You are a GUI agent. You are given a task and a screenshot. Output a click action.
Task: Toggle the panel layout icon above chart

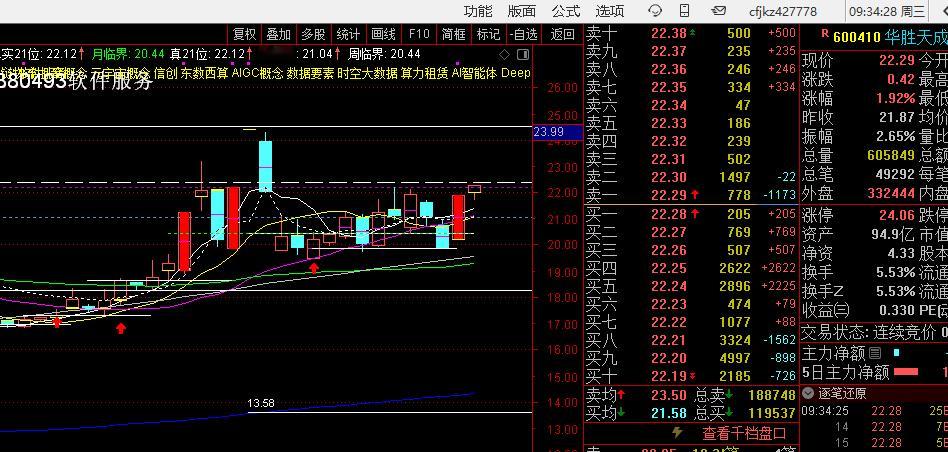point(523,55)
